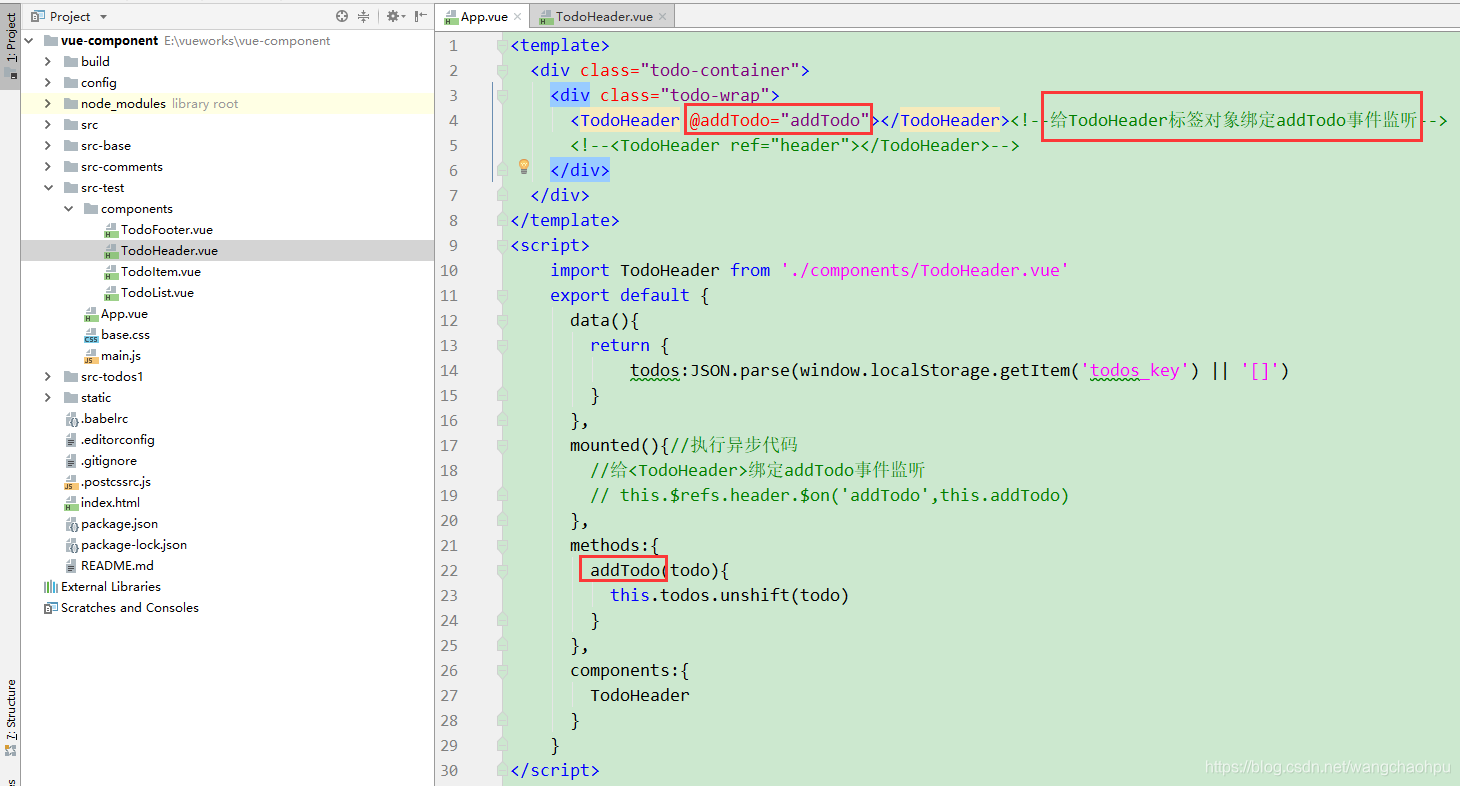Collapse the vue-component root folder

click(x=29, y=41)
